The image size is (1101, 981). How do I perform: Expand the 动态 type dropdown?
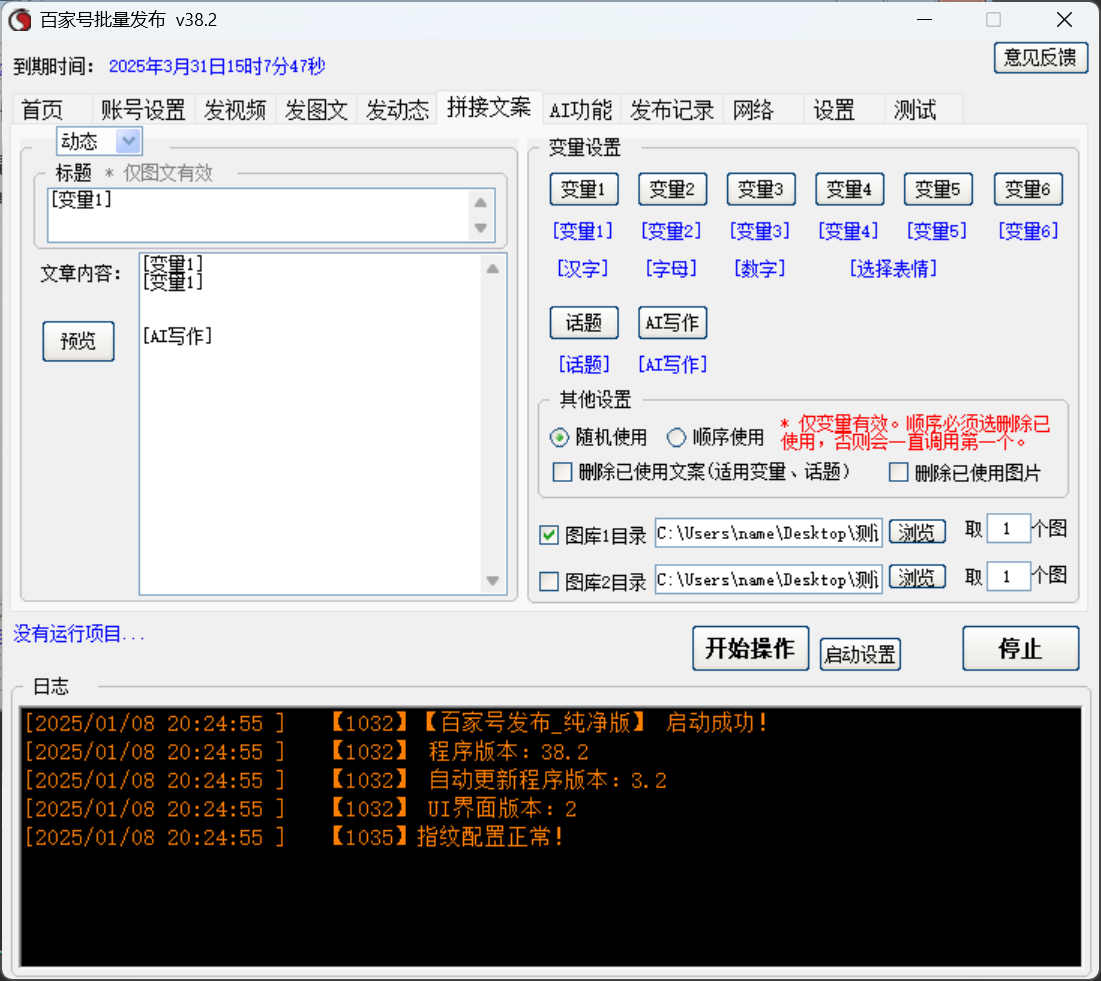click(128, 141)
